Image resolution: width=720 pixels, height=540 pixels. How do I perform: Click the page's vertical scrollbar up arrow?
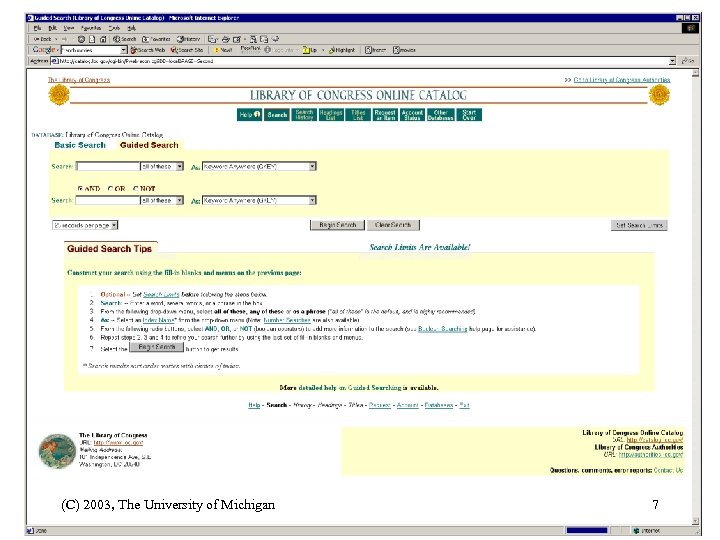tap(696, 73)
